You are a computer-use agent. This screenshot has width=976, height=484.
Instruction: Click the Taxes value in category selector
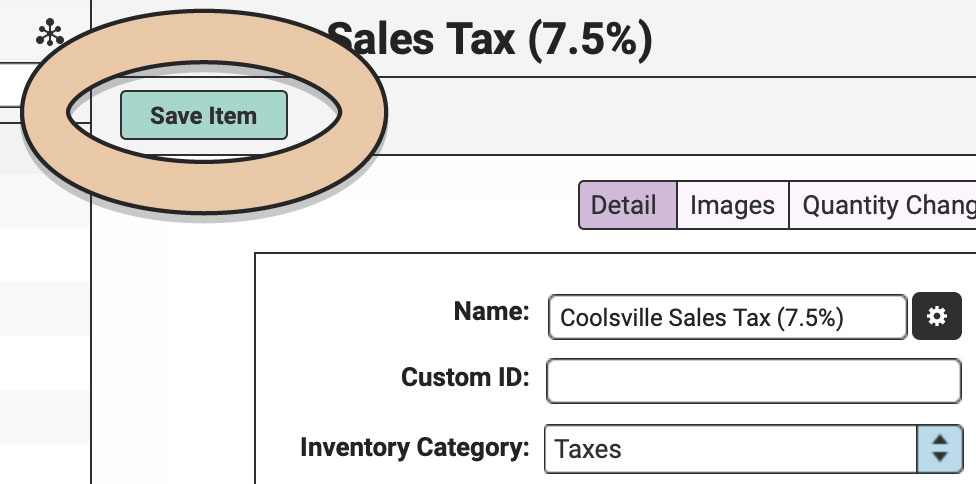click(x=588, y=449)
